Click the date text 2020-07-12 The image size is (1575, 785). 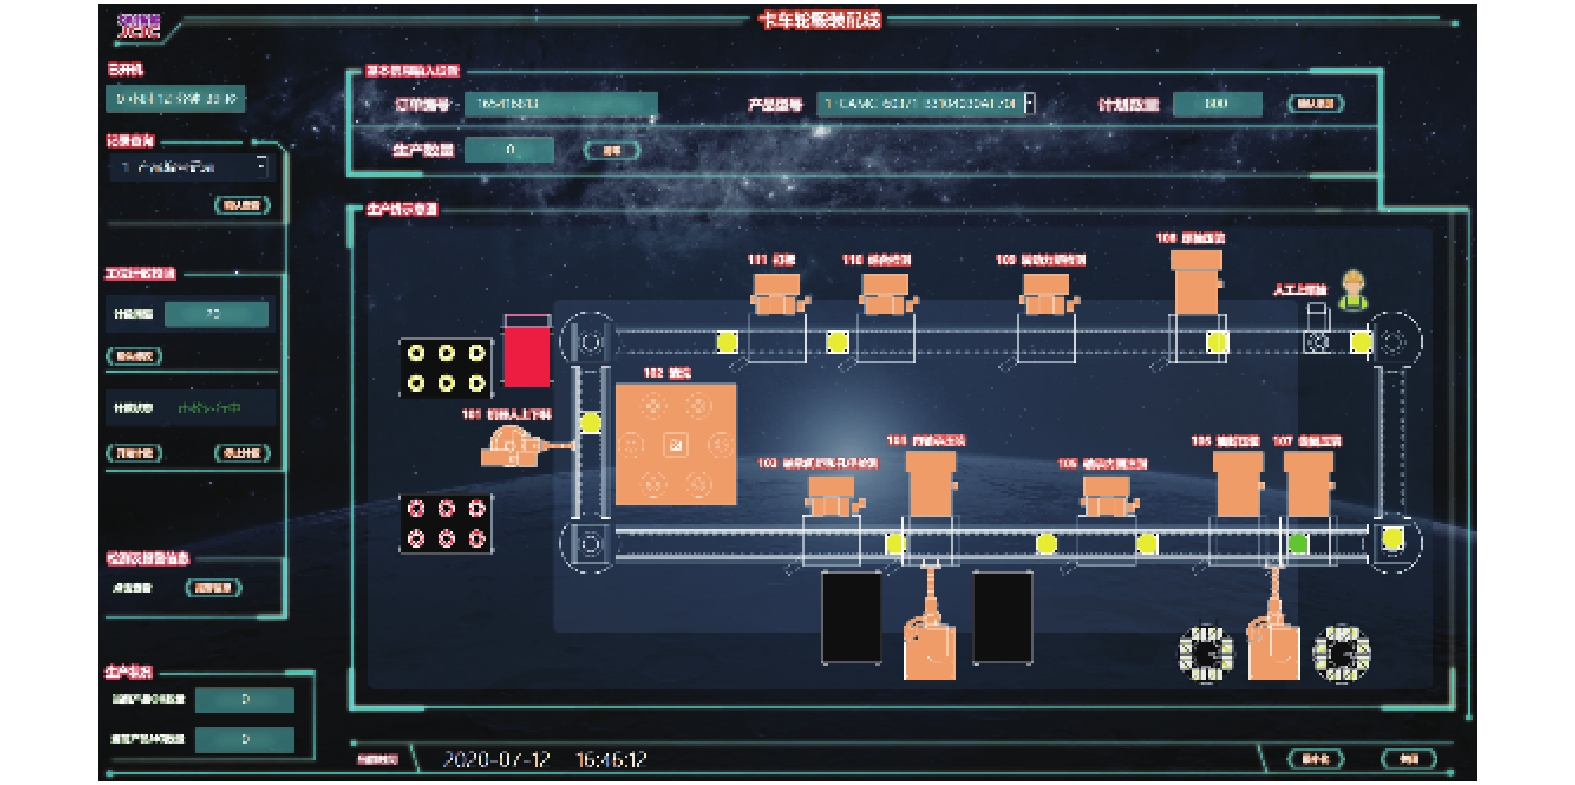497,760
